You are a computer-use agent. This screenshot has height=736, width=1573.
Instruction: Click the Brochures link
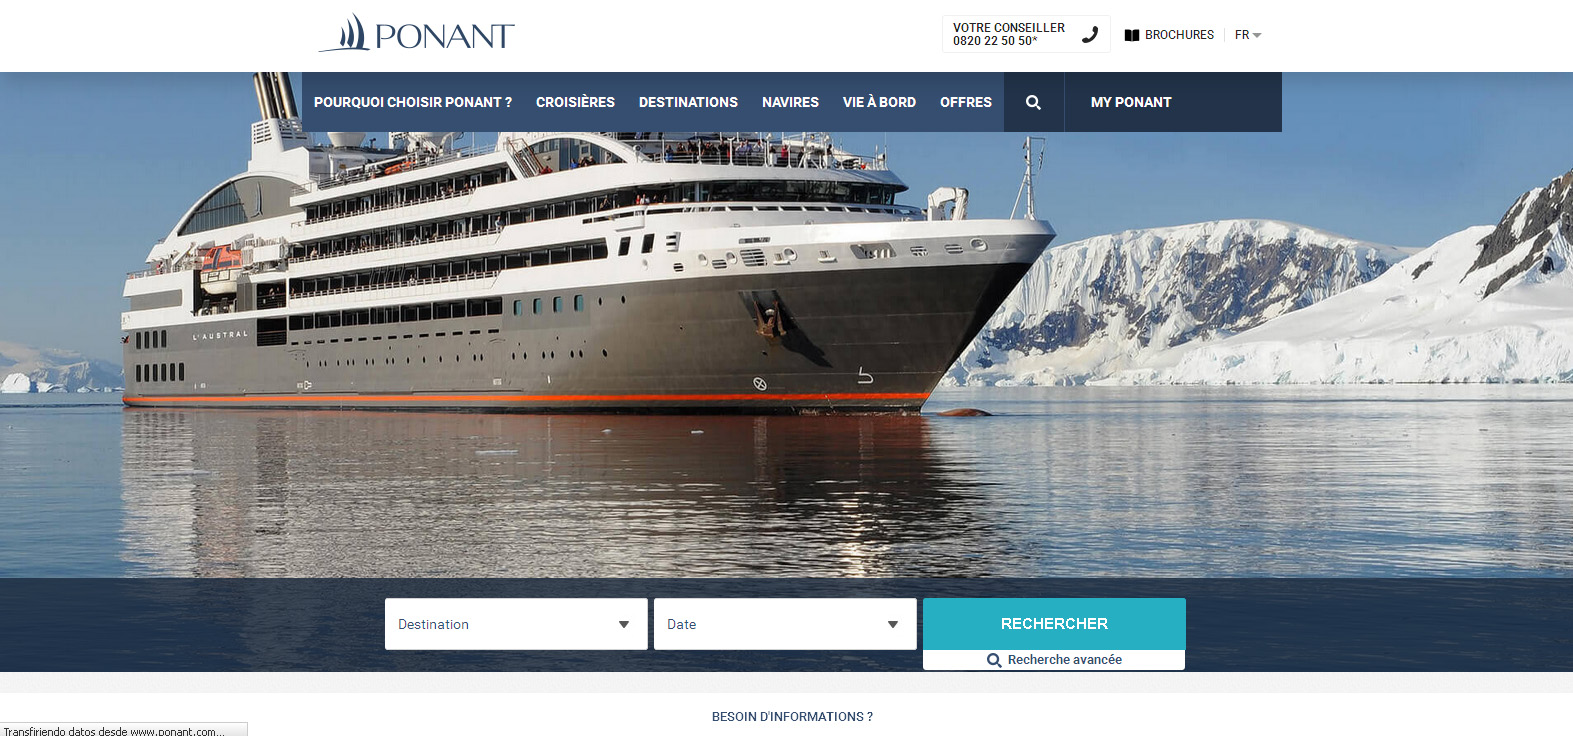1179,35
